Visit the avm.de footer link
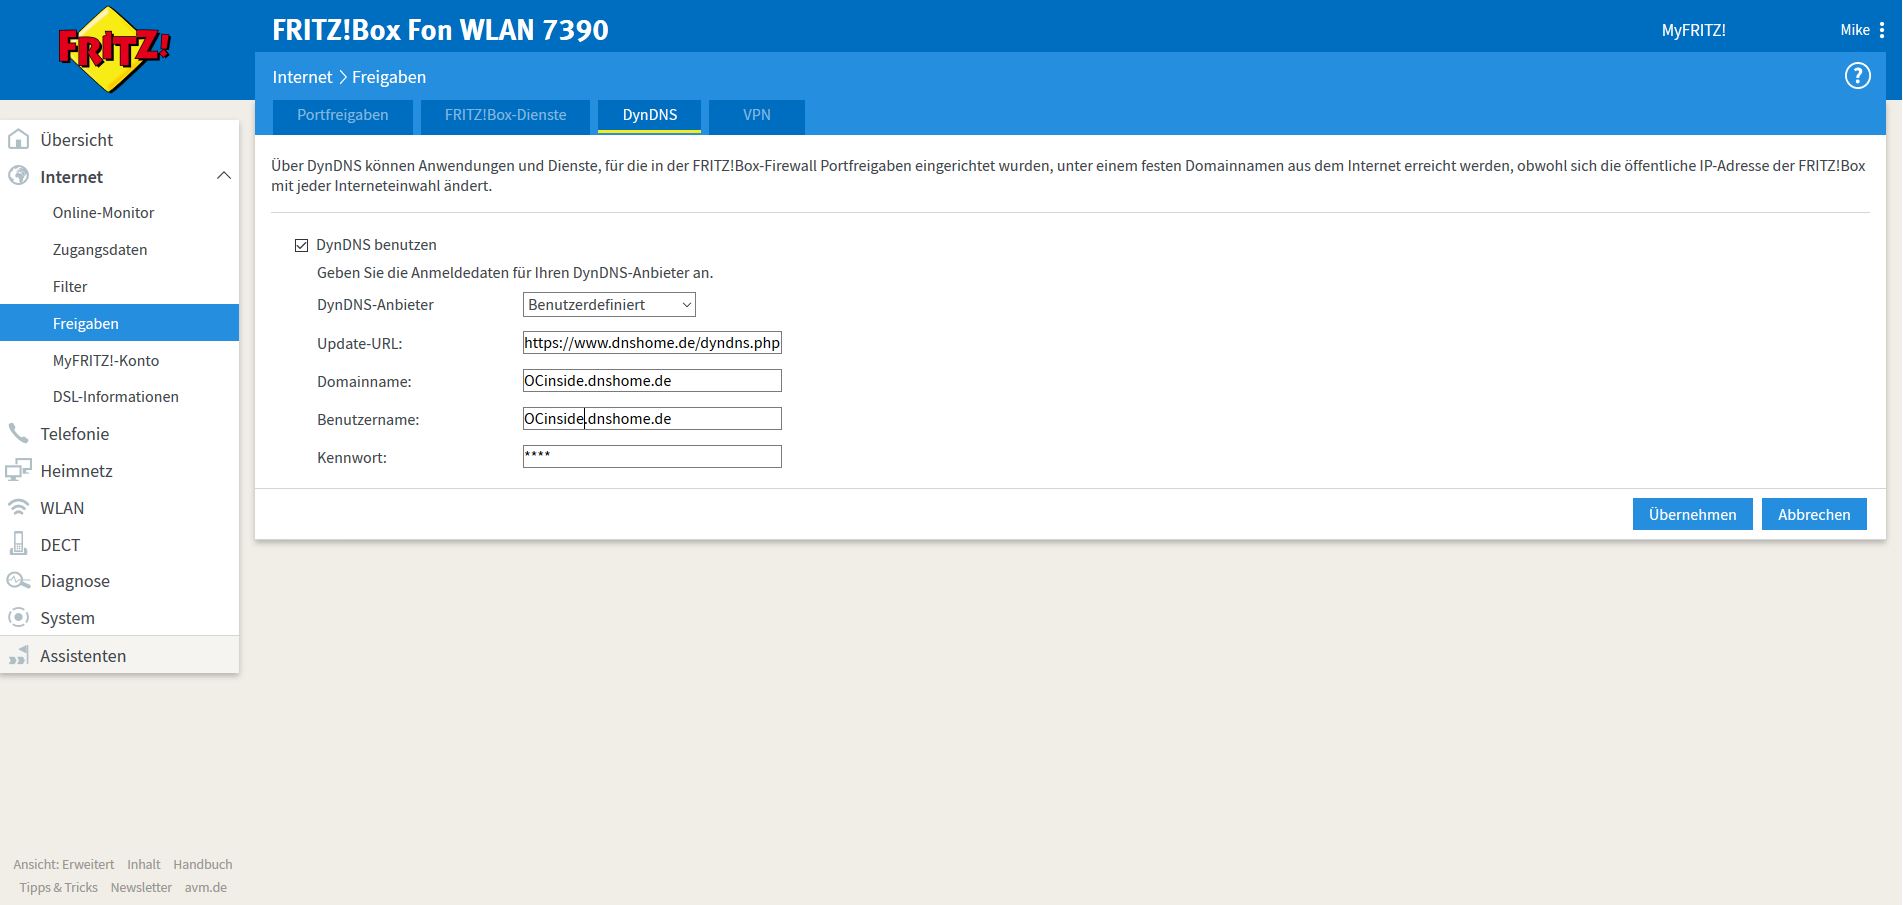The image size is (1903, 905). coord(206,887)
